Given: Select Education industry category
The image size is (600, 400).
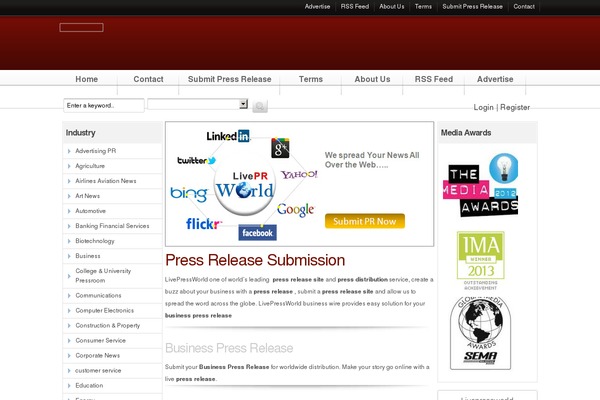Looking at the screenshot, I should click(89, 385).
